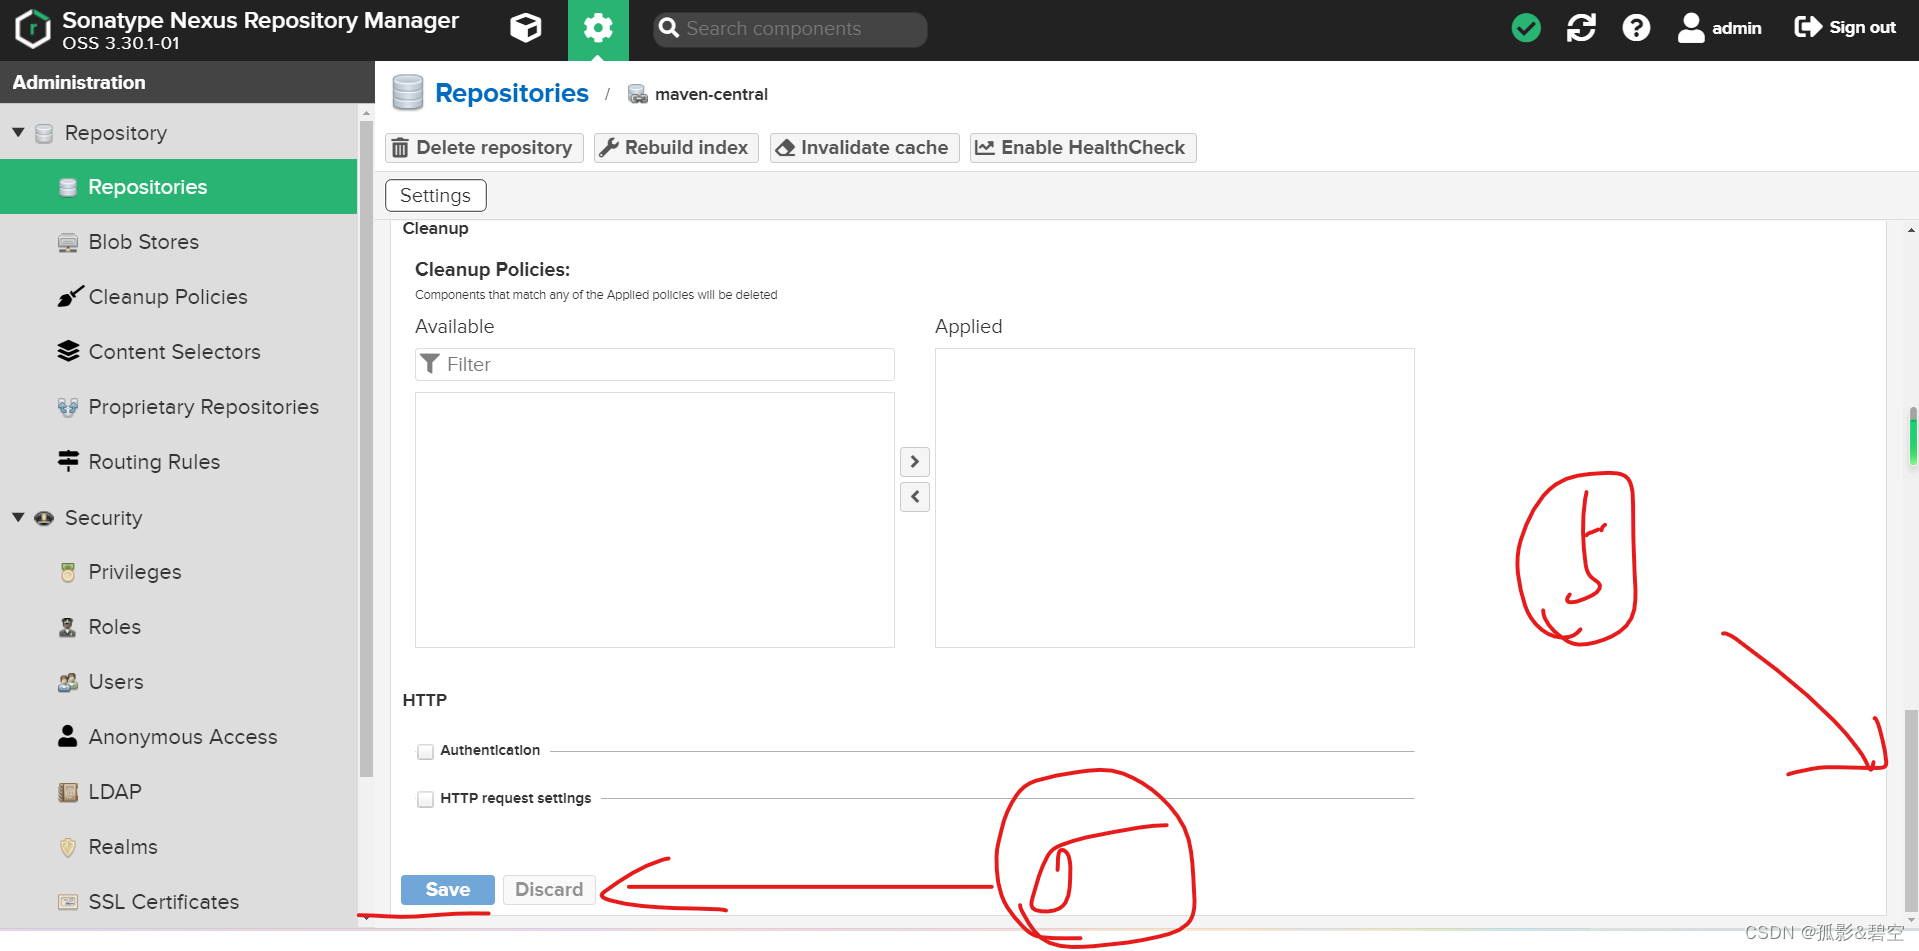
Task: Click Invalidate cache
Action: click(x=864, y=148)
